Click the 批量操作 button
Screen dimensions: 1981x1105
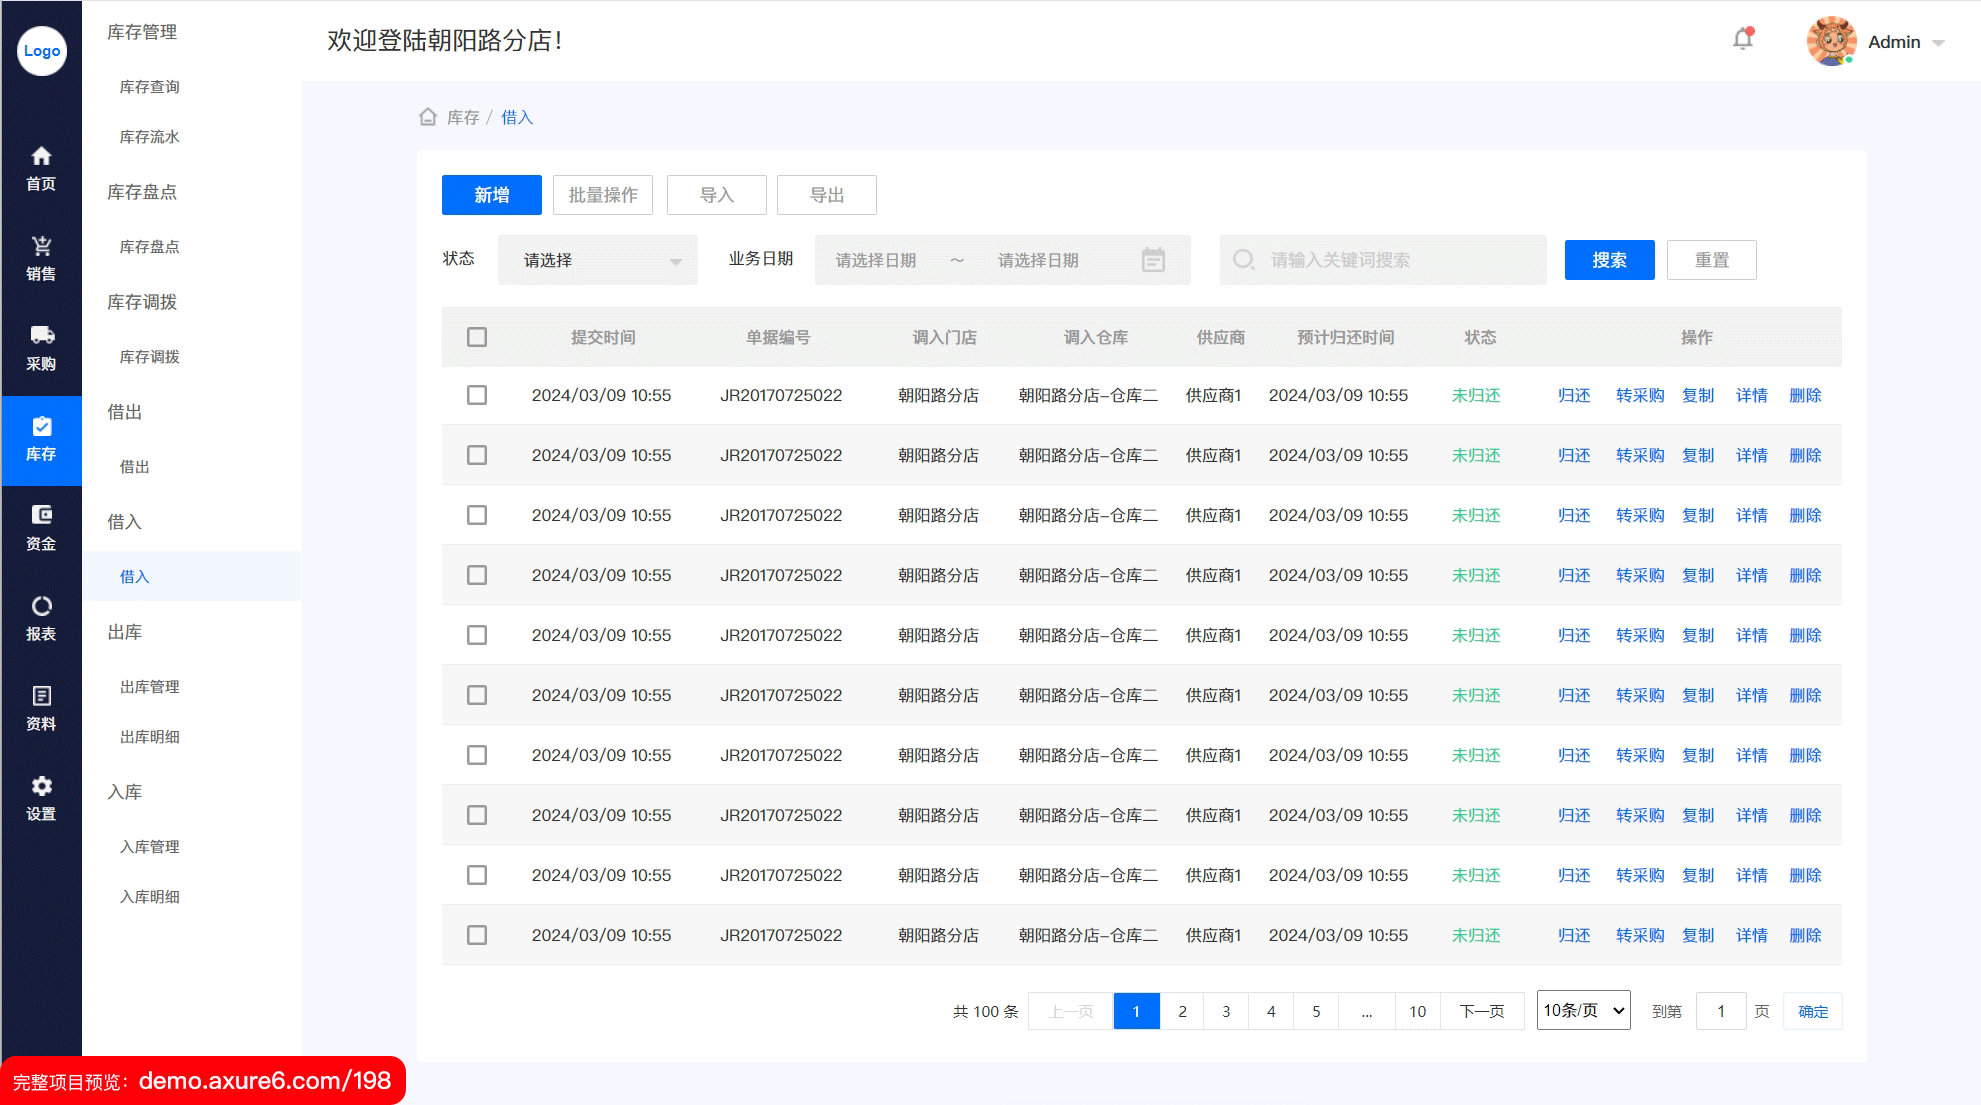(603, 195)
